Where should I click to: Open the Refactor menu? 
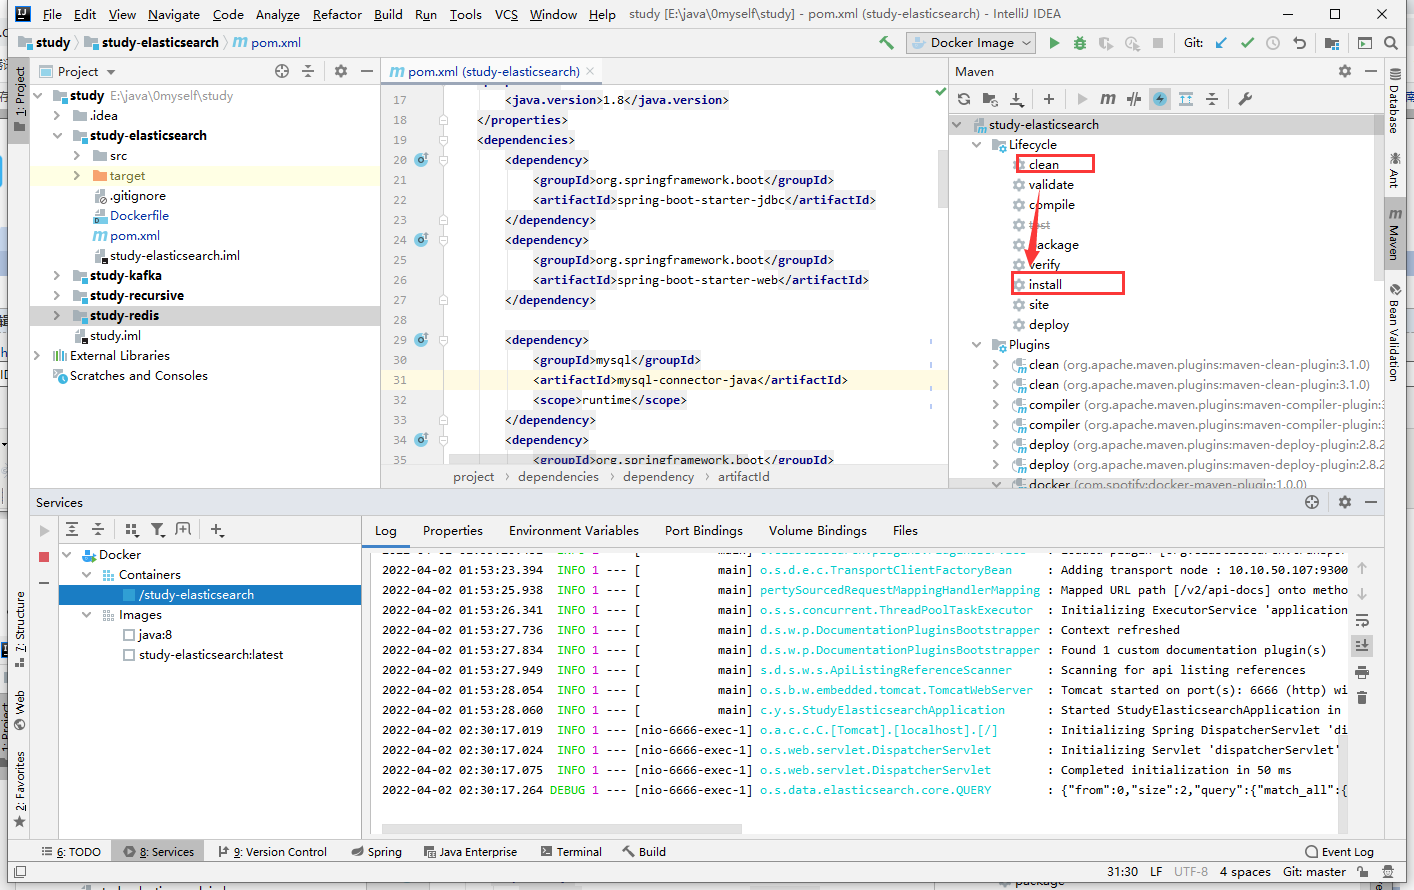[337, 14]
